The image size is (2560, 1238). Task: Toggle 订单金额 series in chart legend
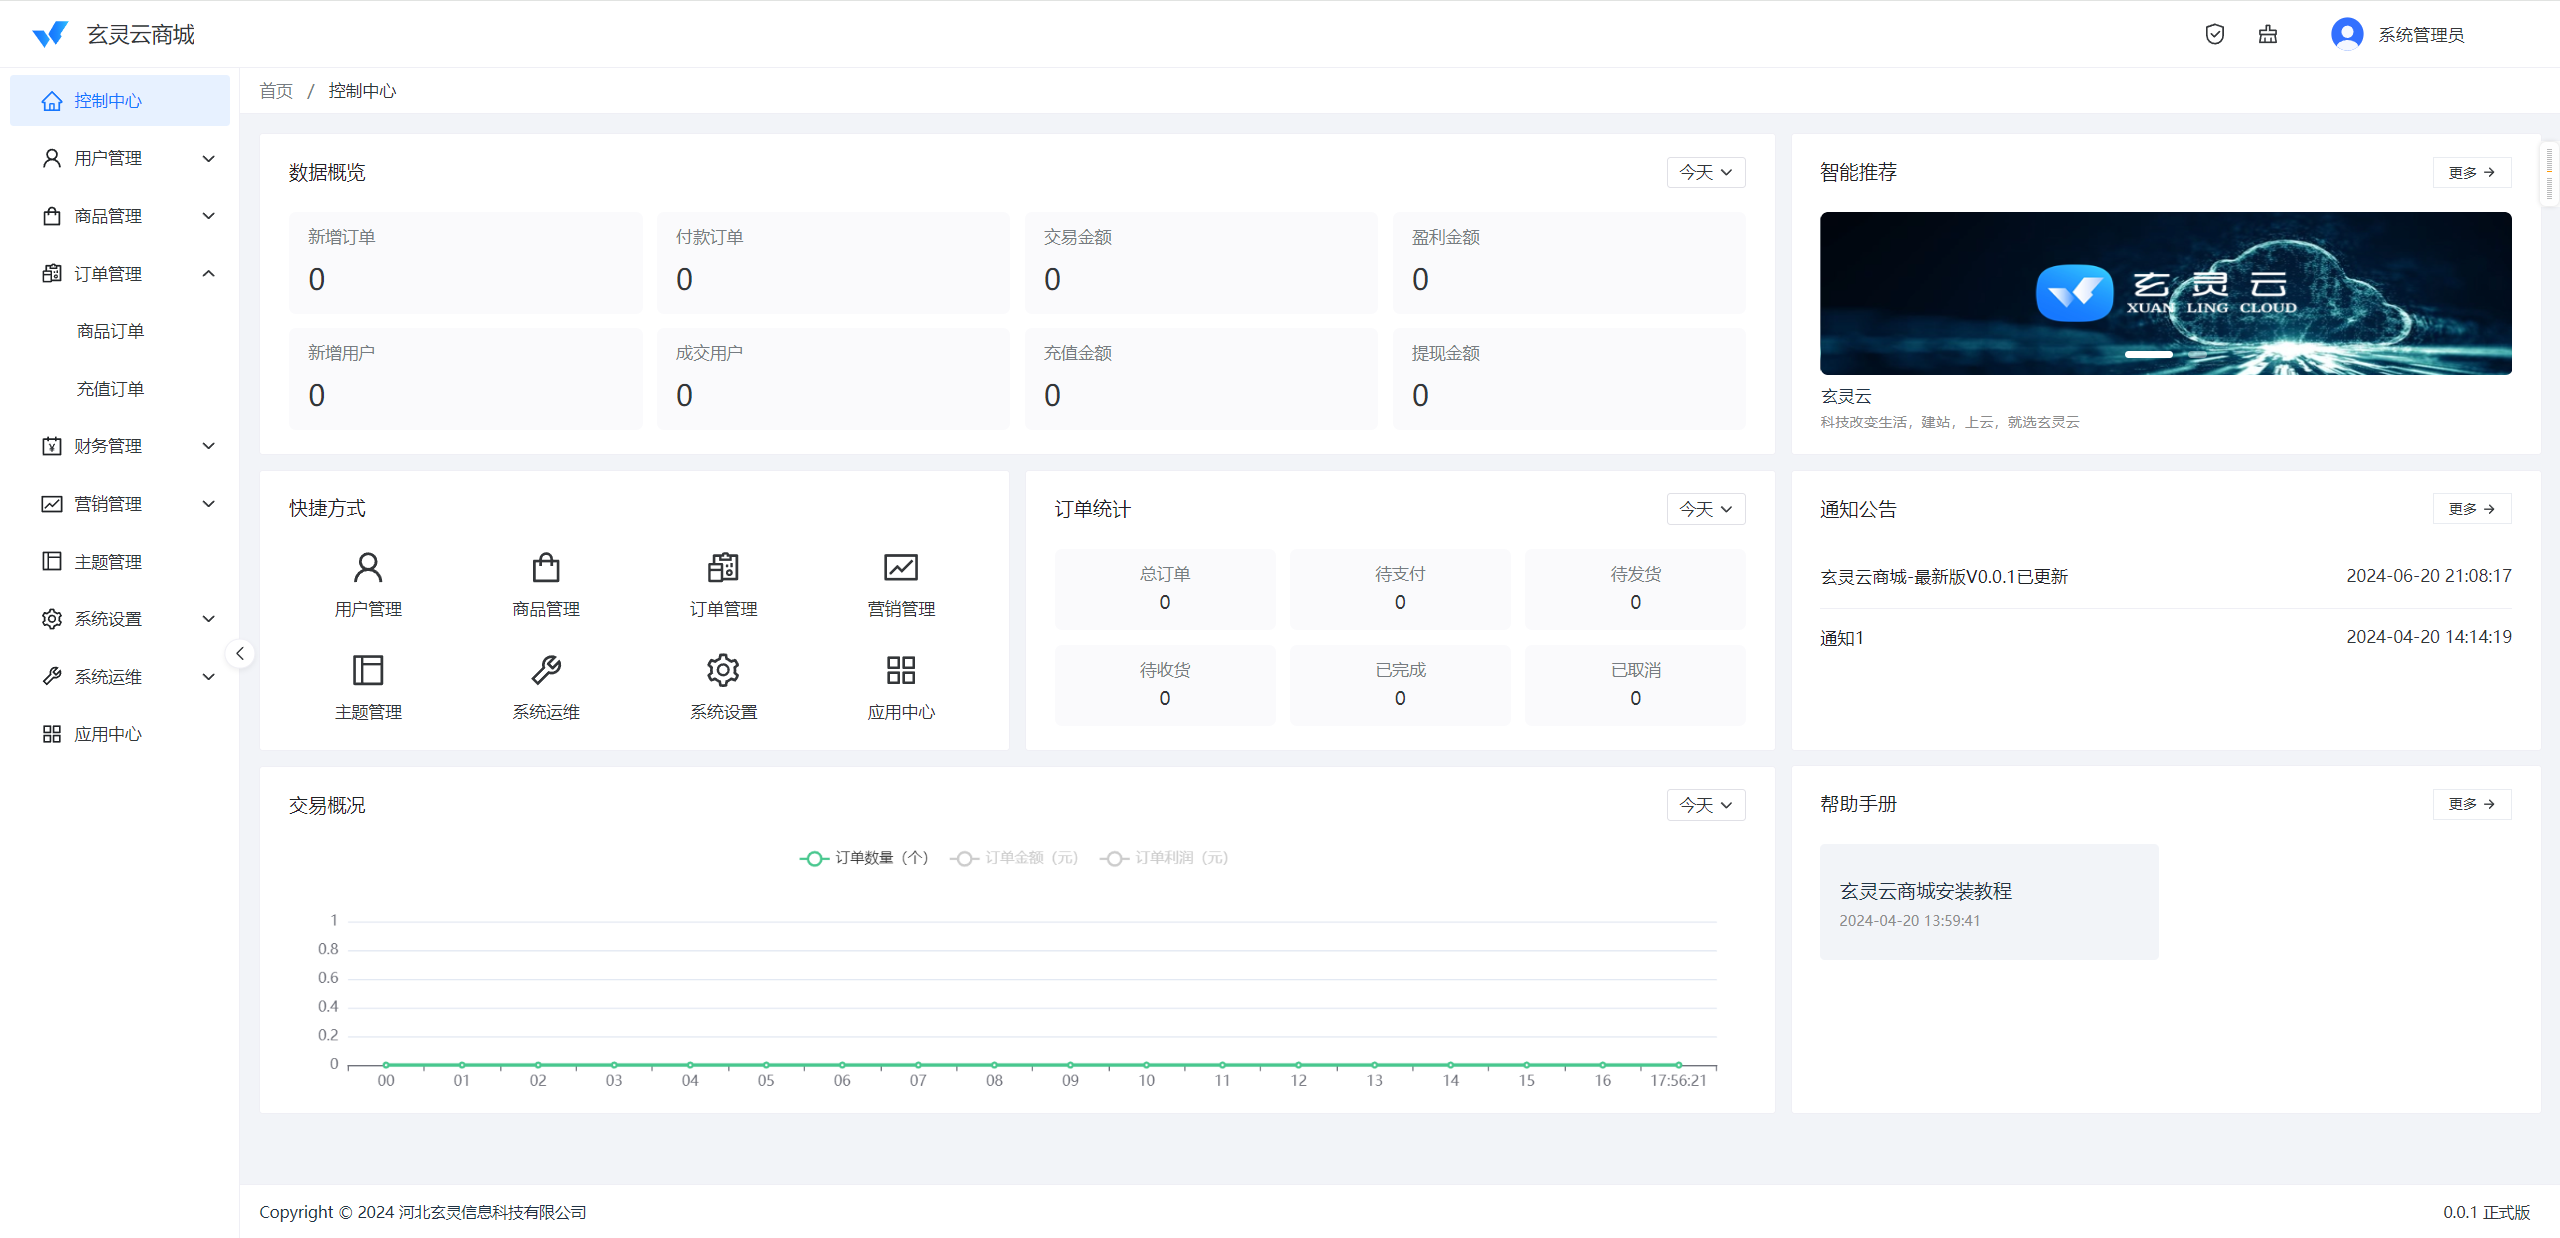1014,858
